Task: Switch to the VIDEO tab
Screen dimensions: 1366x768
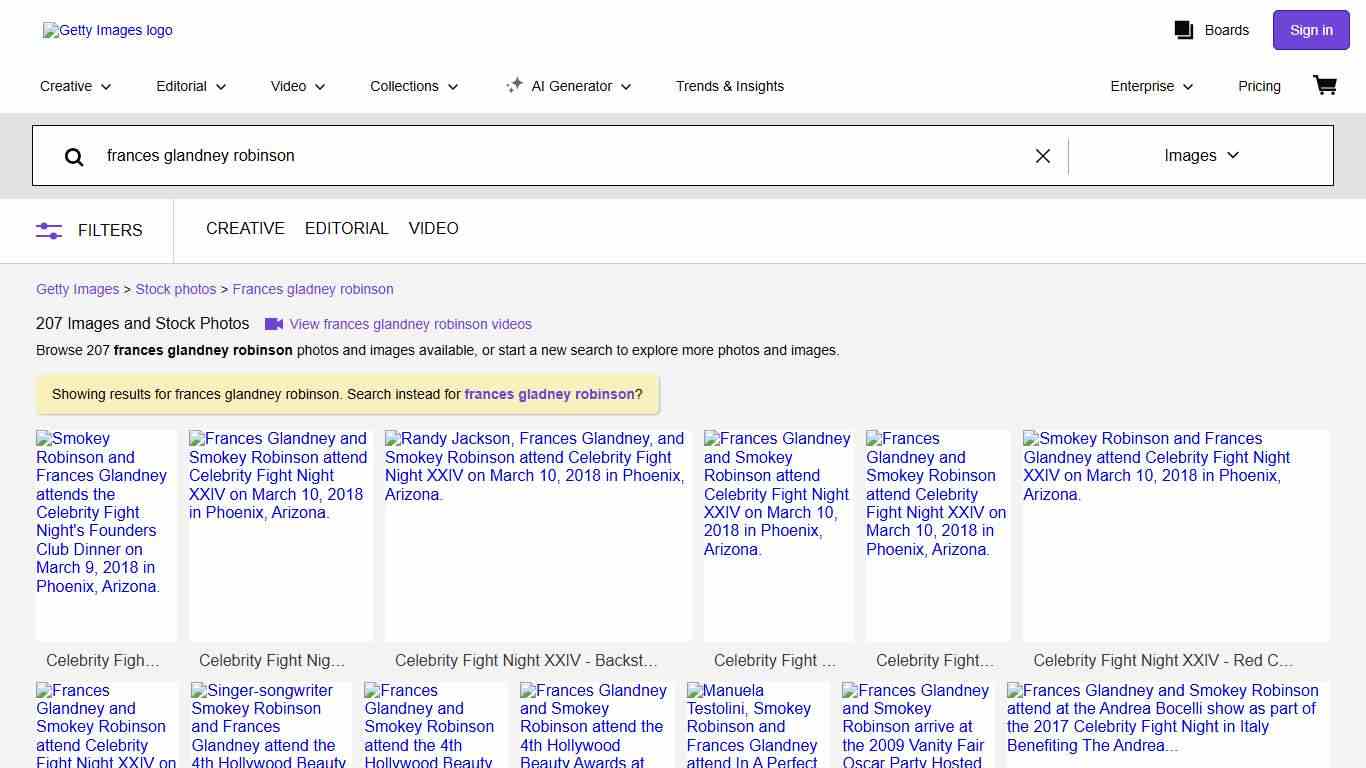Action: pyautogui.click(x=433, y=229)
